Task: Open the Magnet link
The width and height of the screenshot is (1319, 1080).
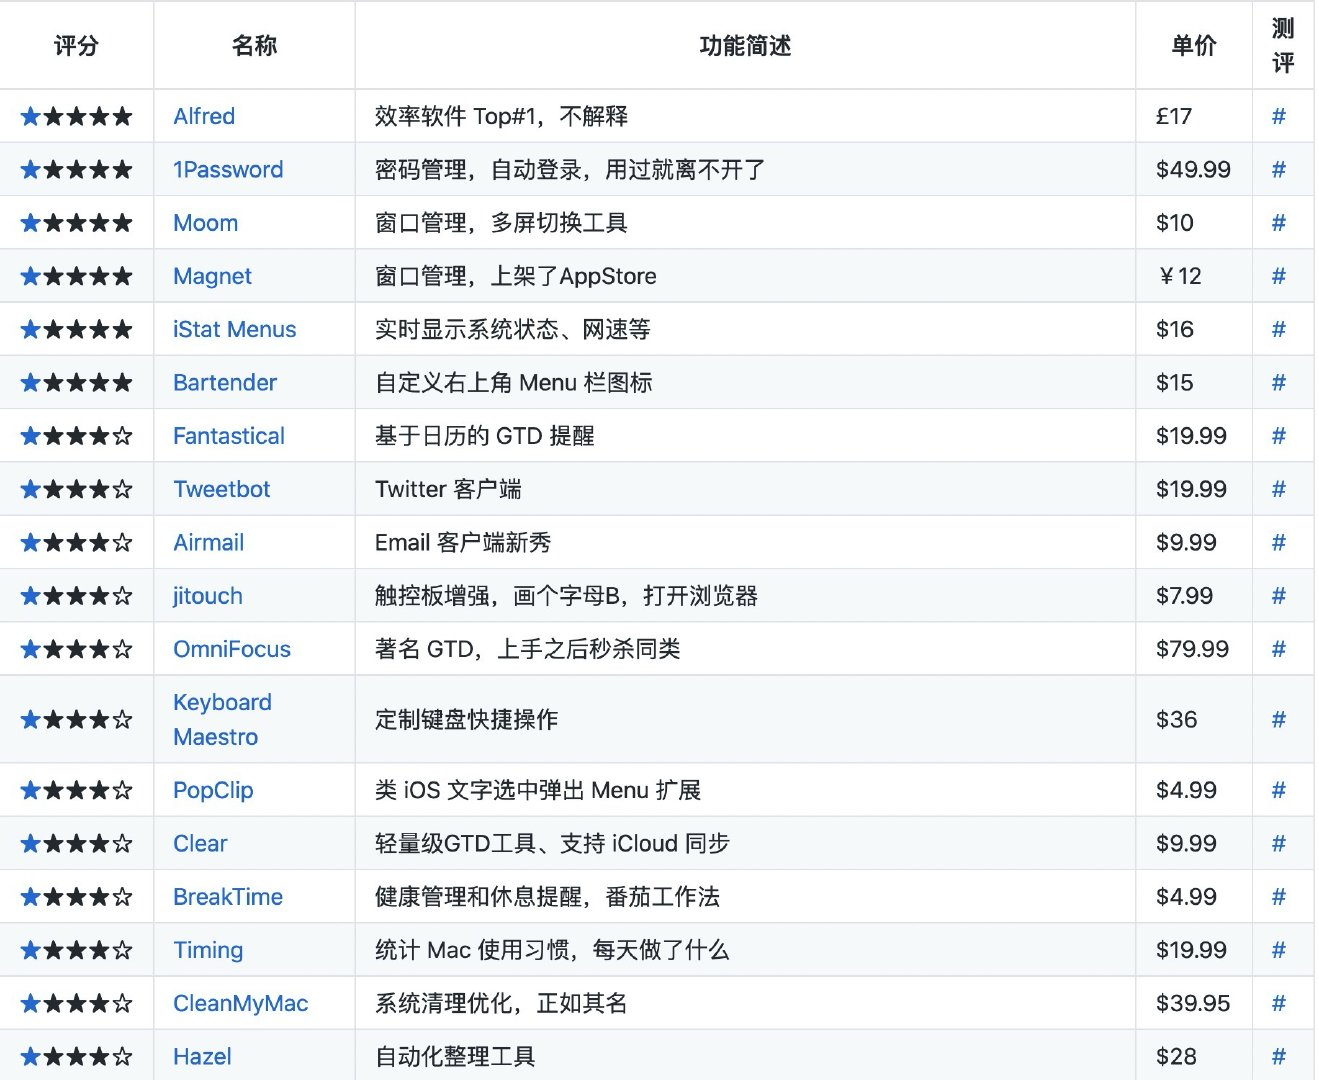Action: pyautogui.click(x=212, y=276)
